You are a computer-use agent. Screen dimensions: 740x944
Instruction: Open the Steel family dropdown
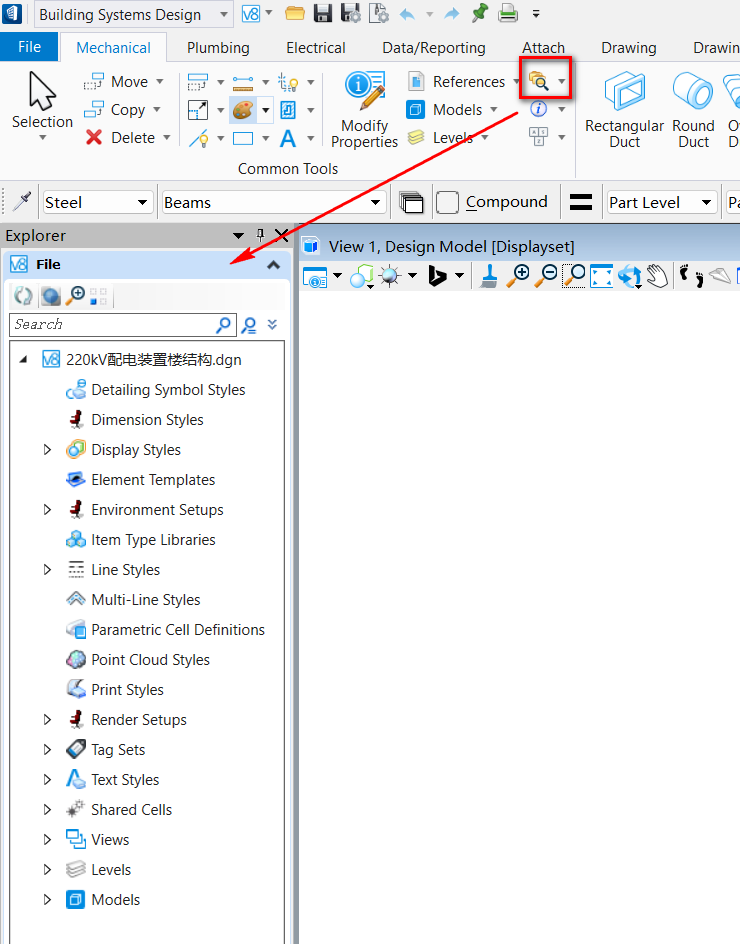pyautogui.click(x=142, y=202)
